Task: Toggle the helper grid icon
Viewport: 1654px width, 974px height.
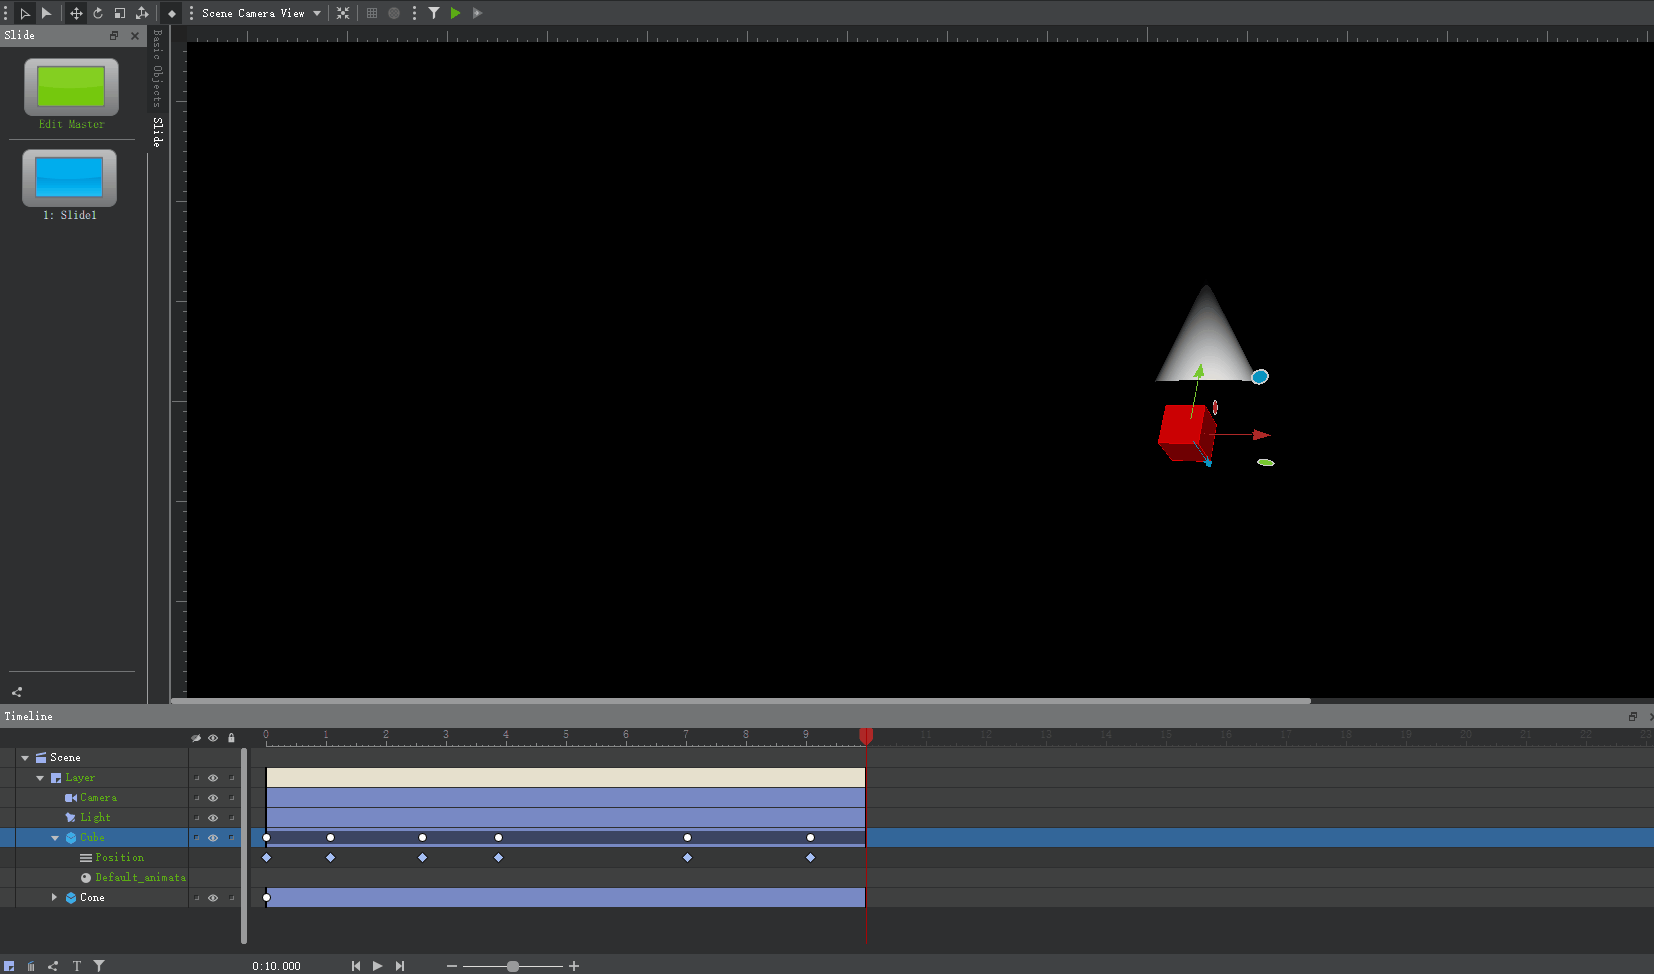Action: (371, 13)
